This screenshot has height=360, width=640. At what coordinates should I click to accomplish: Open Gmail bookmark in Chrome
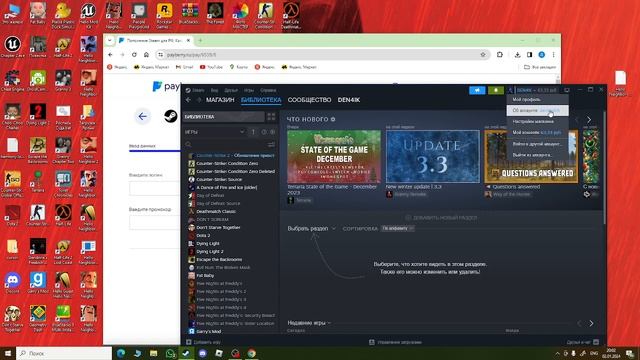point(184,67)
